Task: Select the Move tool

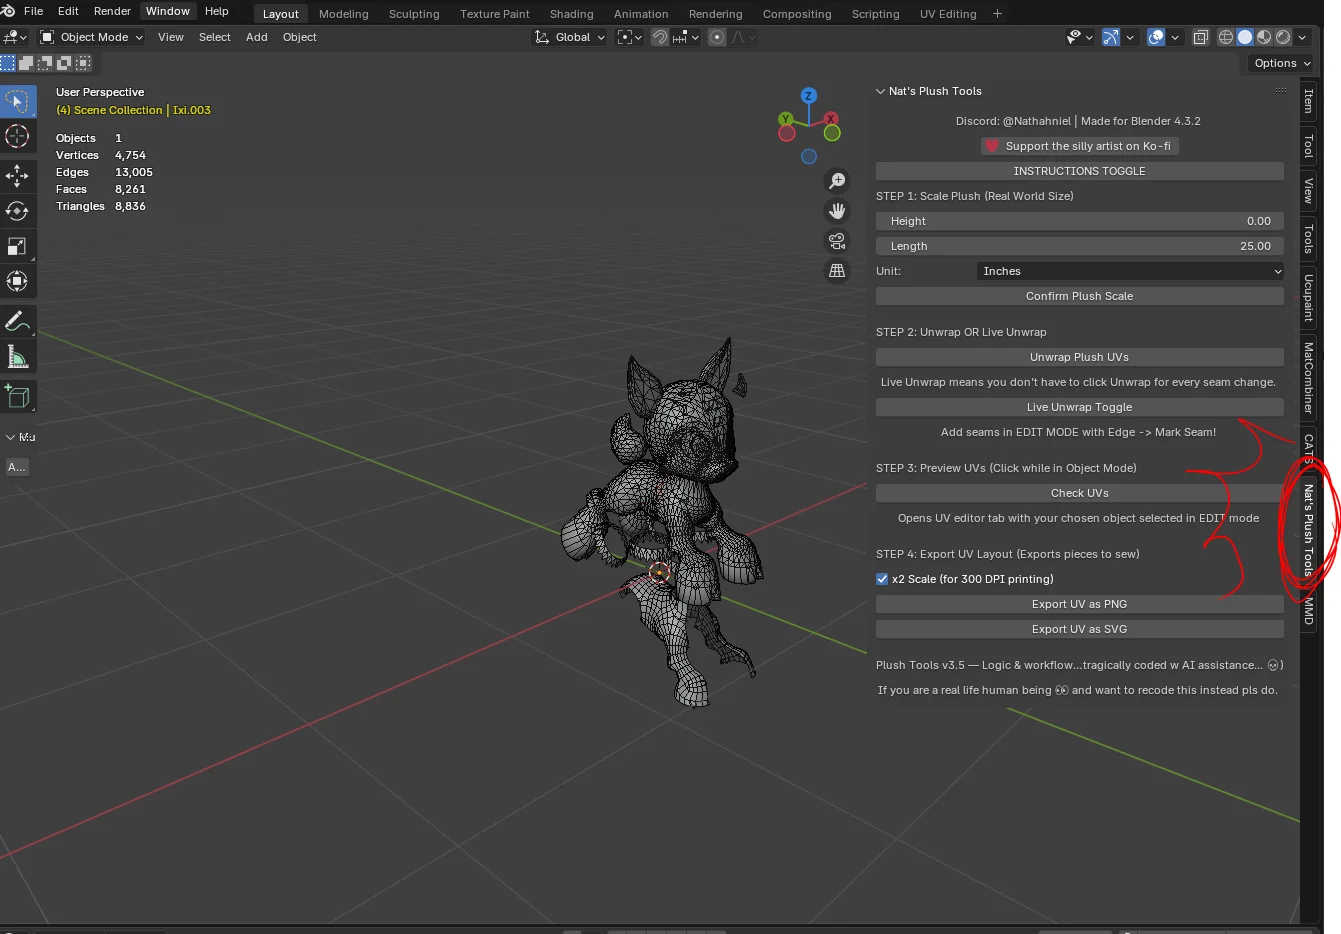Action: click(18, 176)
